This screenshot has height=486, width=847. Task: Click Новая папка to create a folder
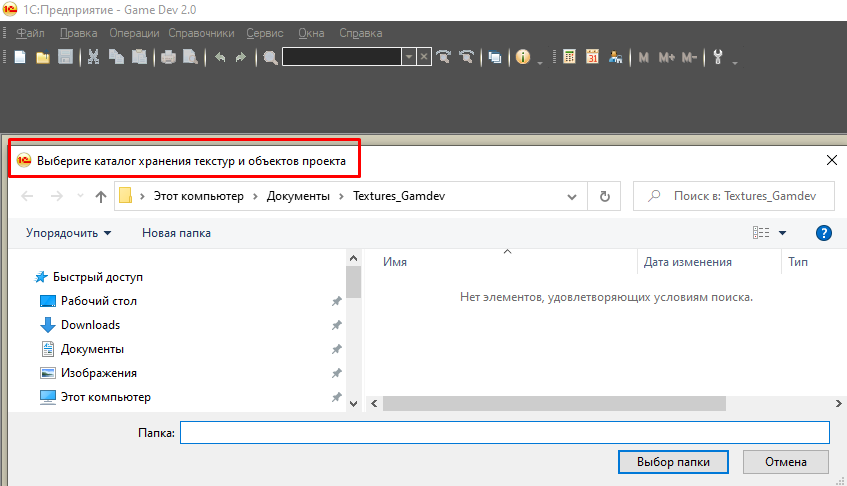pos(176,233)
